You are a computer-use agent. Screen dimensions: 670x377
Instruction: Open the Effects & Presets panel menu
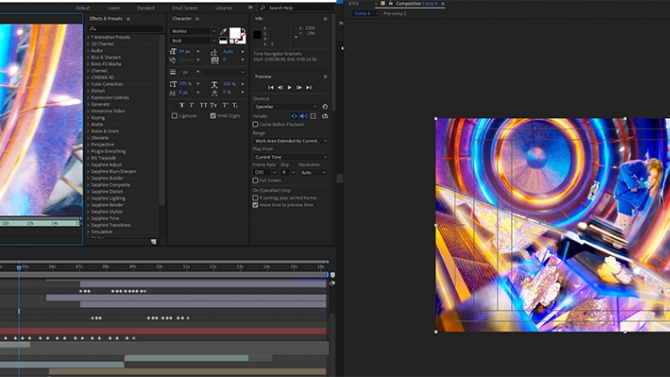128,19
